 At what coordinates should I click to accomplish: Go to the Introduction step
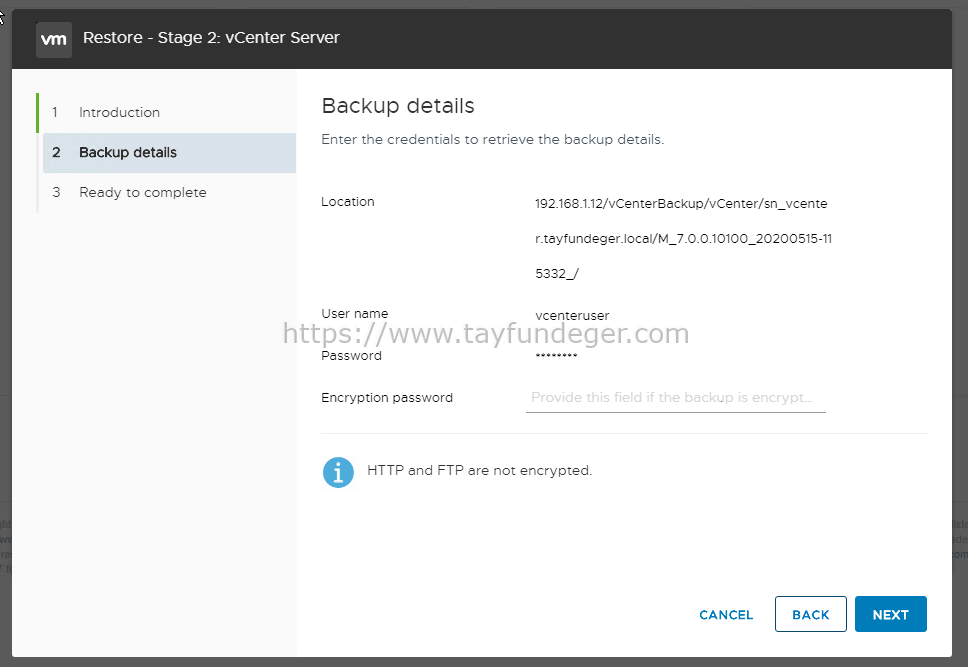(x=169, y=112)
